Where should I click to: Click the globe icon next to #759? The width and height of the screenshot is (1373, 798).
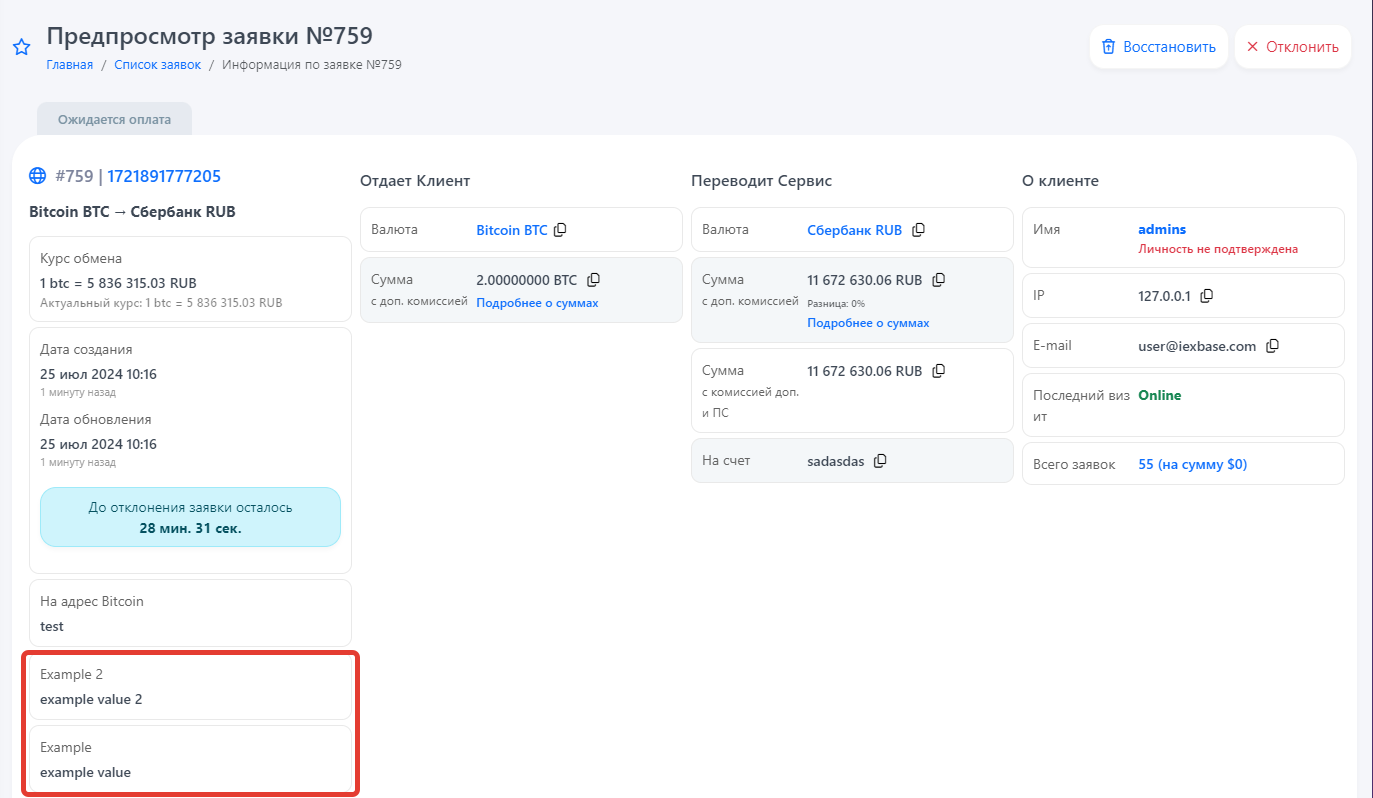pyautogui.click(x=38, y=176)
